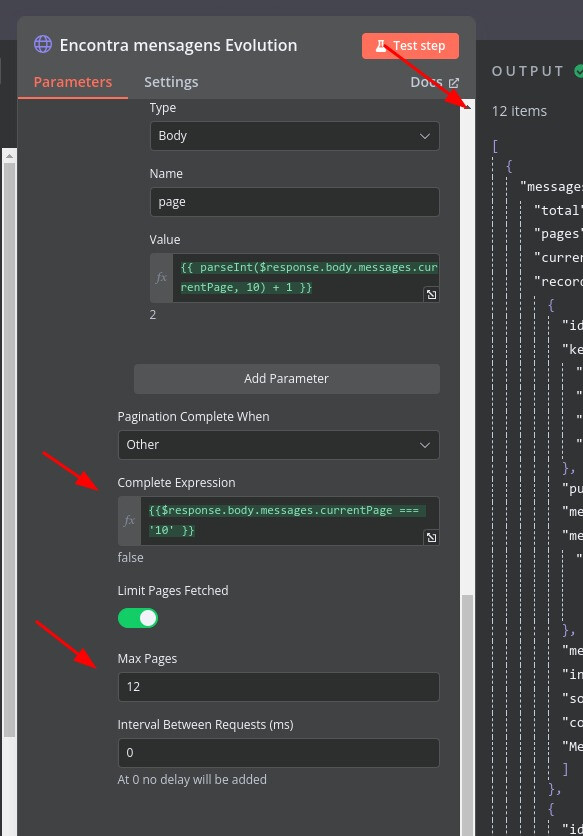Disable the Limit Pages Fetched toggle
This screenshot has height=836, width=583.
tap(138, 618)
